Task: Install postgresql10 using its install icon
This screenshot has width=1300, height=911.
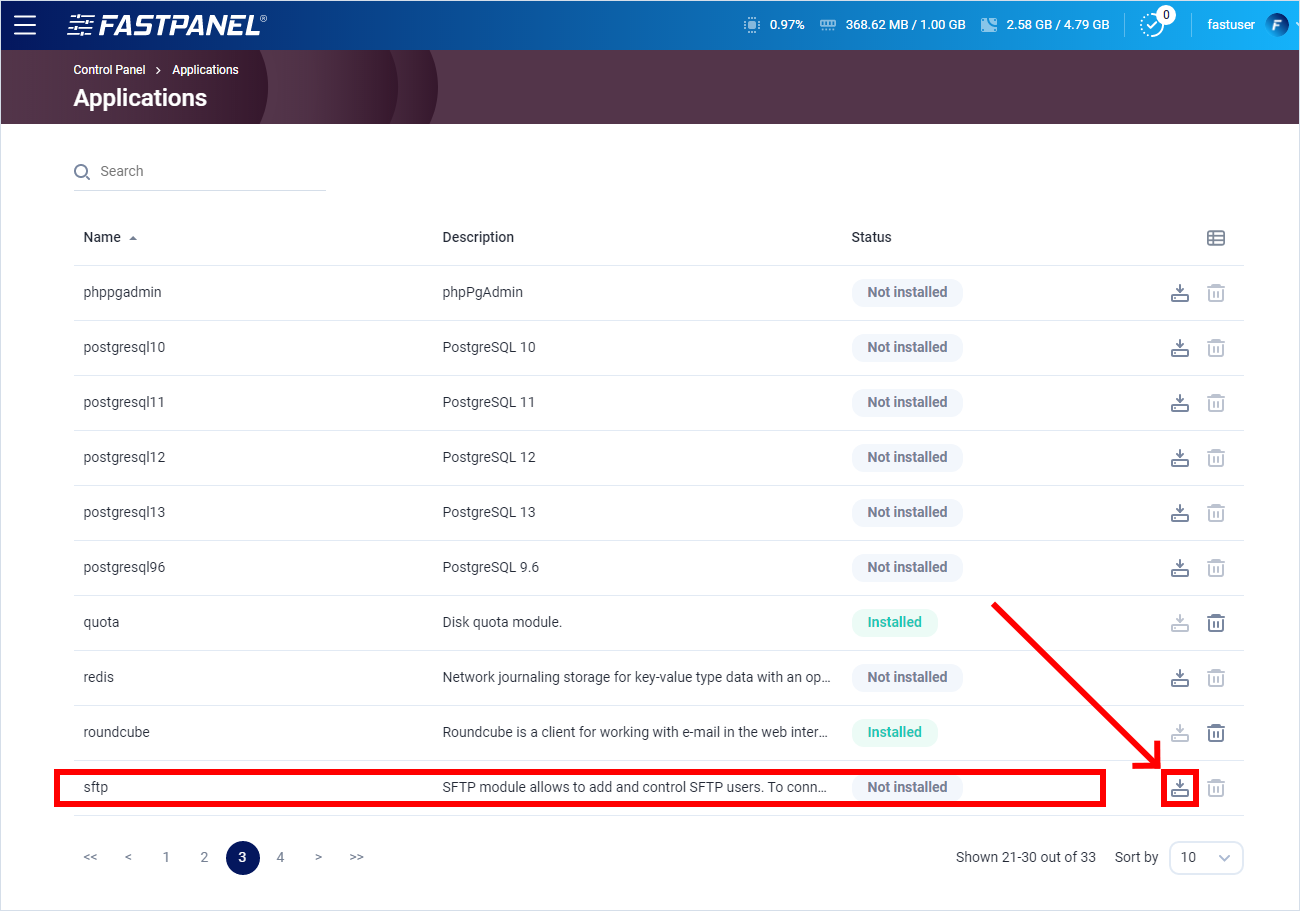Action: pyautogui.click(x=1180, y=348)
